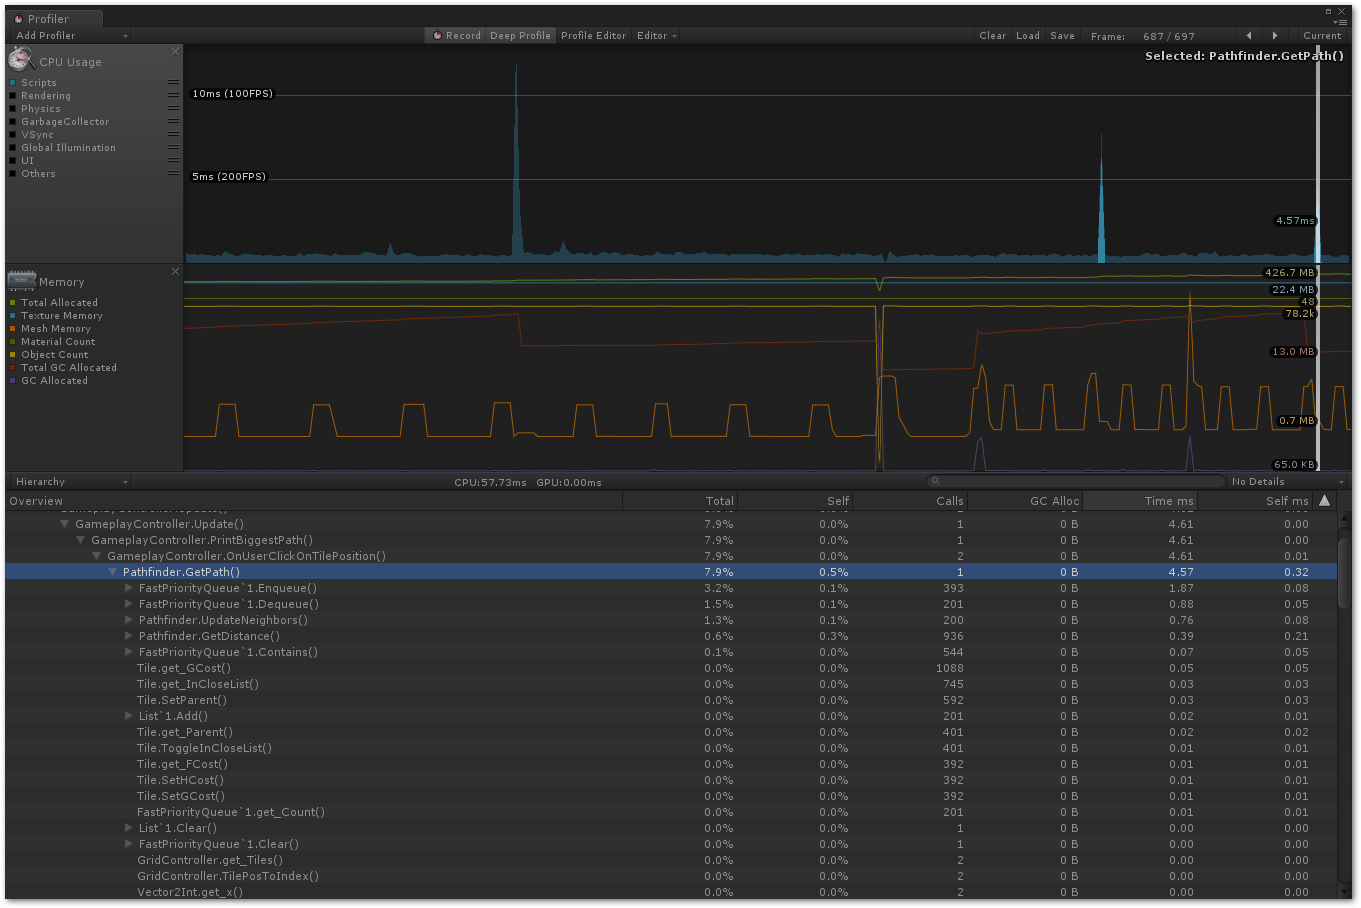Collapse the Pathfinder.GetPath() tree row
The image size is (1361, 908).
(x=113, y=572)
